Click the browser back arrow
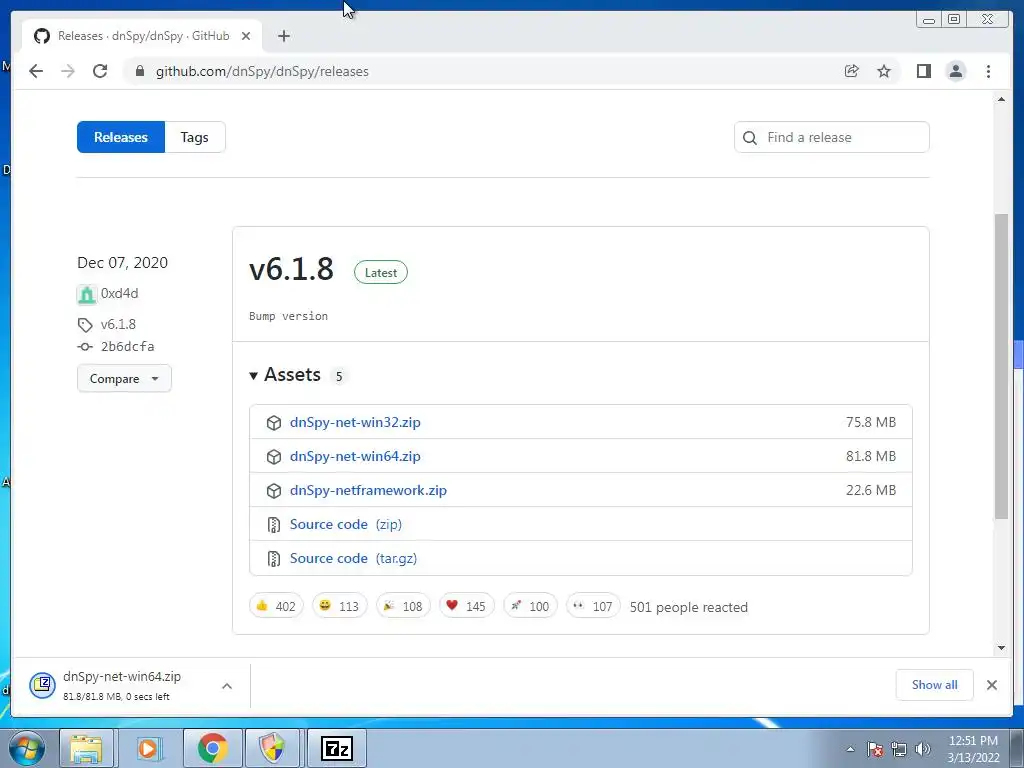Viewport: 1024px width, 768px height. click(x=36, y=71)
